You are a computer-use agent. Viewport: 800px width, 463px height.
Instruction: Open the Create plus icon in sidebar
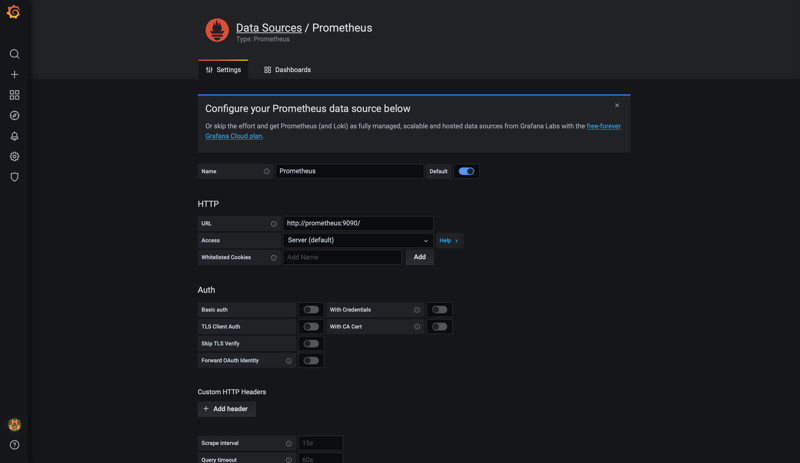(14, 75)
